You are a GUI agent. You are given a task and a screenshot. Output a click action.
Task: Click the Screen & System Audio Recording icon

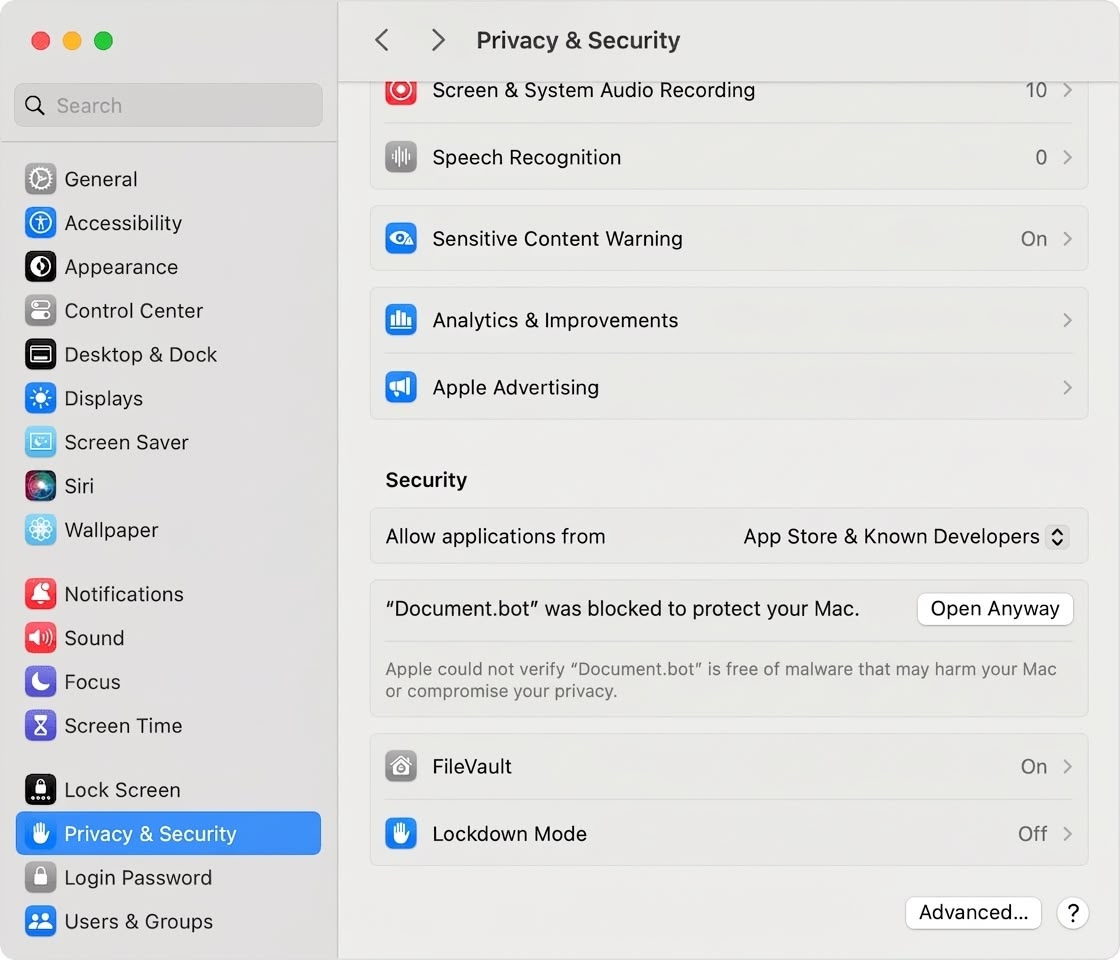(x=401, y=90)
